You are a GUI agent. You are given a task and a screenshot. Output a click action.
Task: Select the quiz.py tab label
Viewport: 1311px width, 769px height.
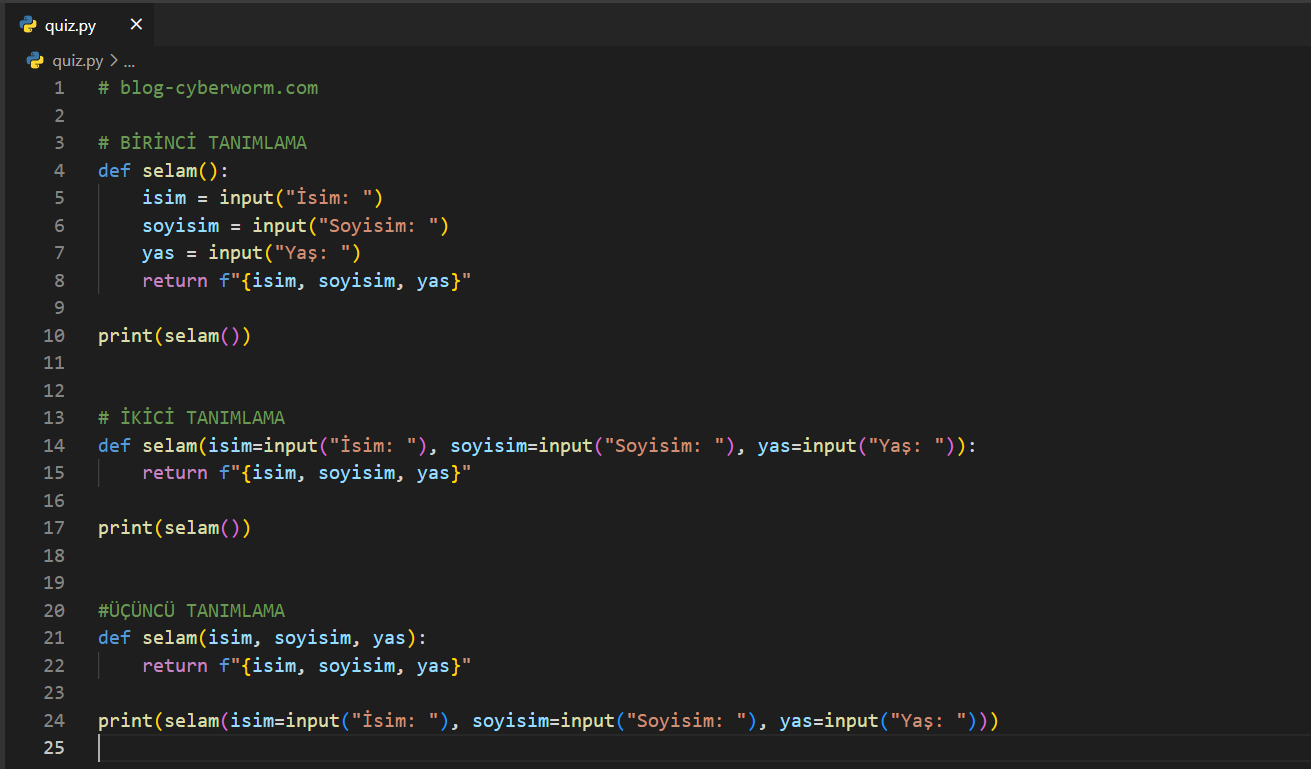[70, 26]
